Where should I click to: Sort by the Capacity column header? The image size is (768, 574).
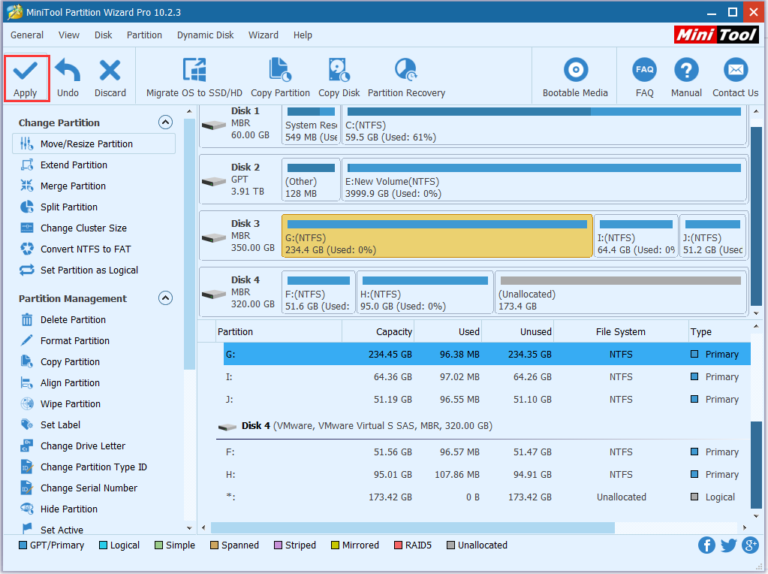(x=378, y=332)
